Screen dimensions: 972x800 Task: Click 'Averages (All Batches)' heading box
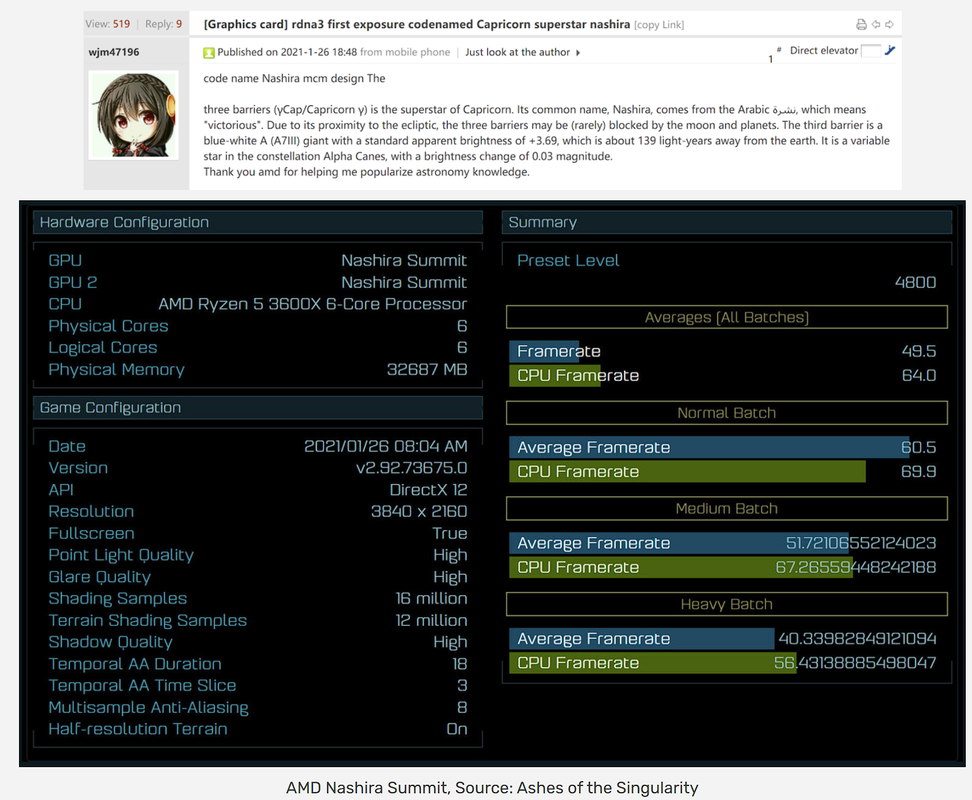coord(727,317)
